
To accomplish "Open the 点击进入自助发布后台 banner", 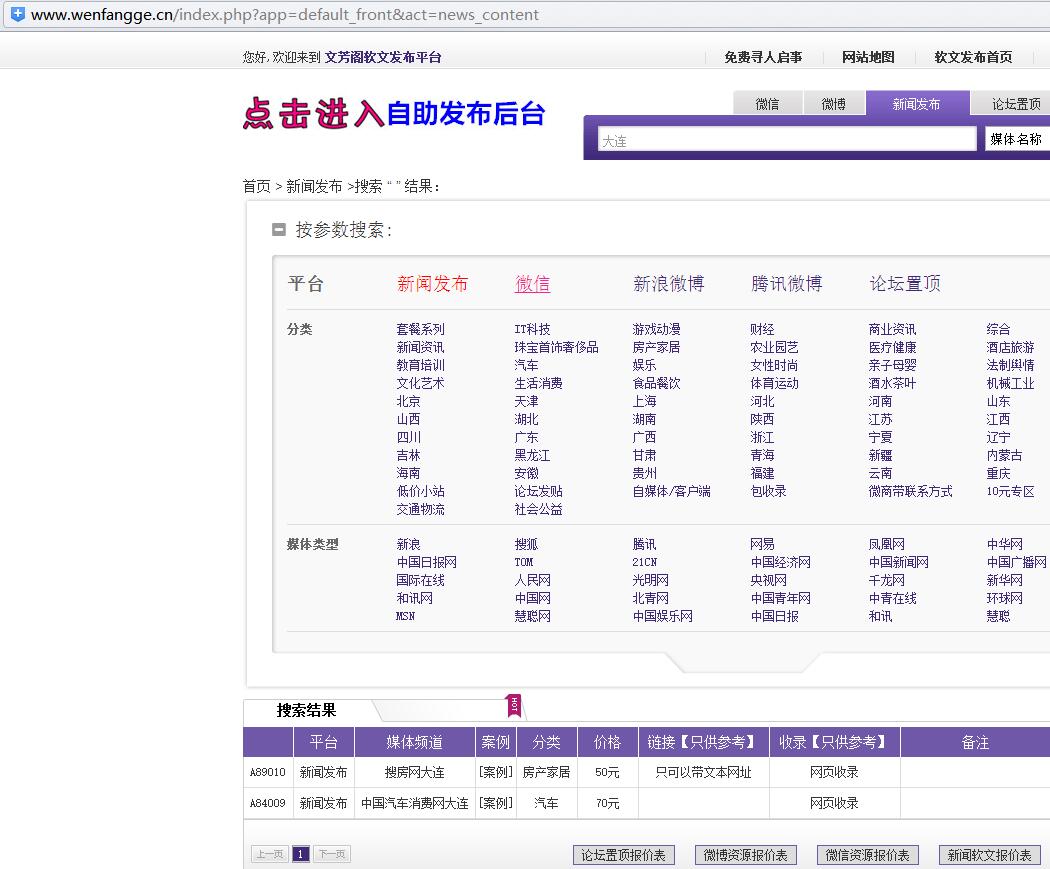I will click(x=394, y=112).
